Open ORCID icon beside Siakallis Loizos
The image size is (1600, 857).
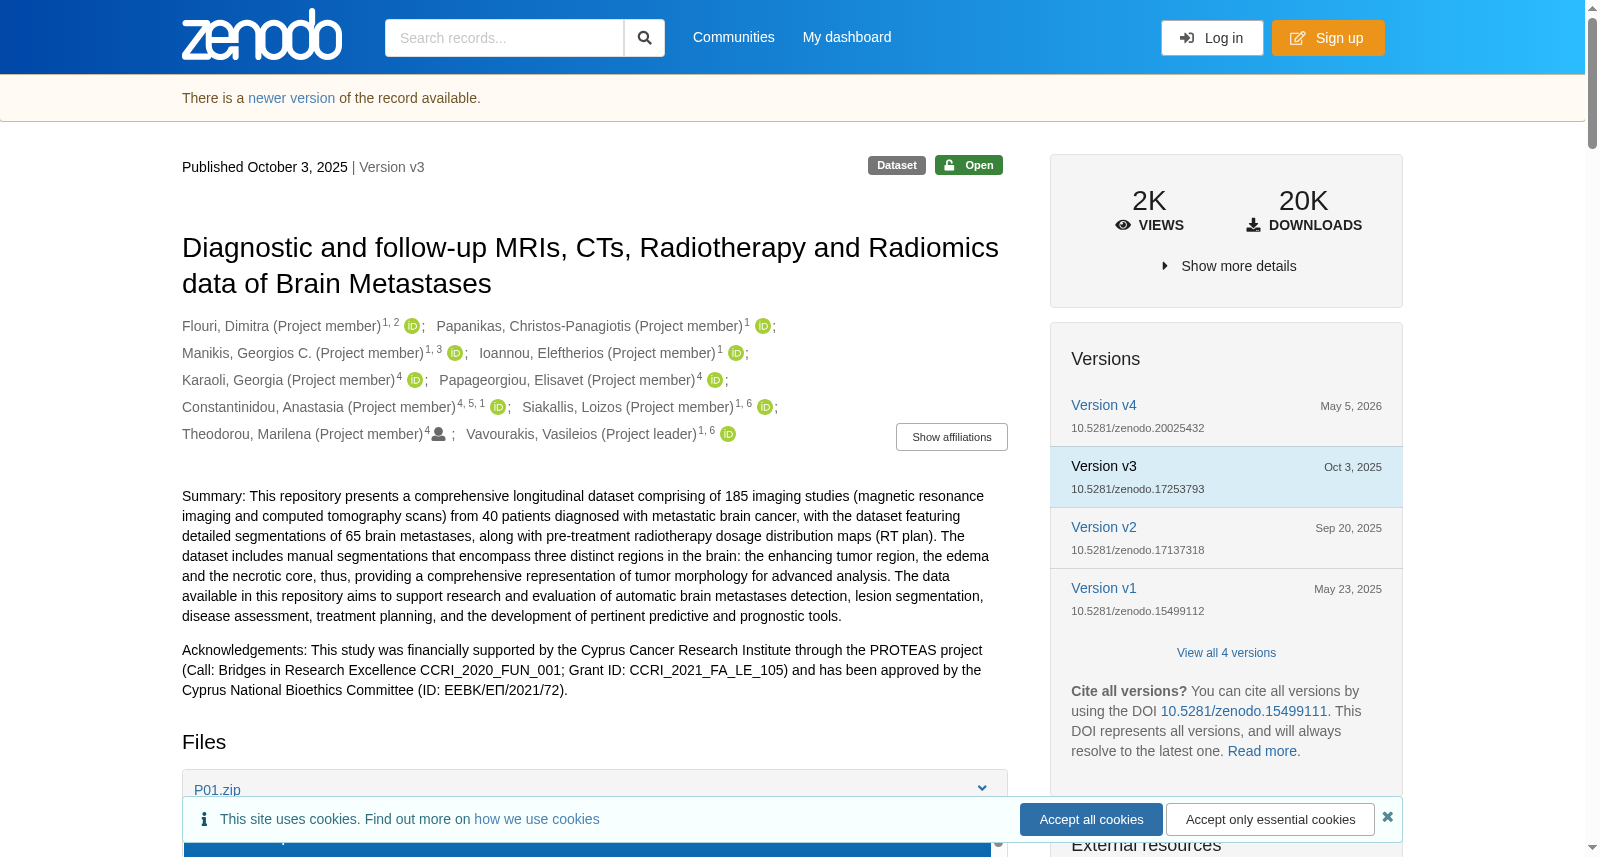765,407
